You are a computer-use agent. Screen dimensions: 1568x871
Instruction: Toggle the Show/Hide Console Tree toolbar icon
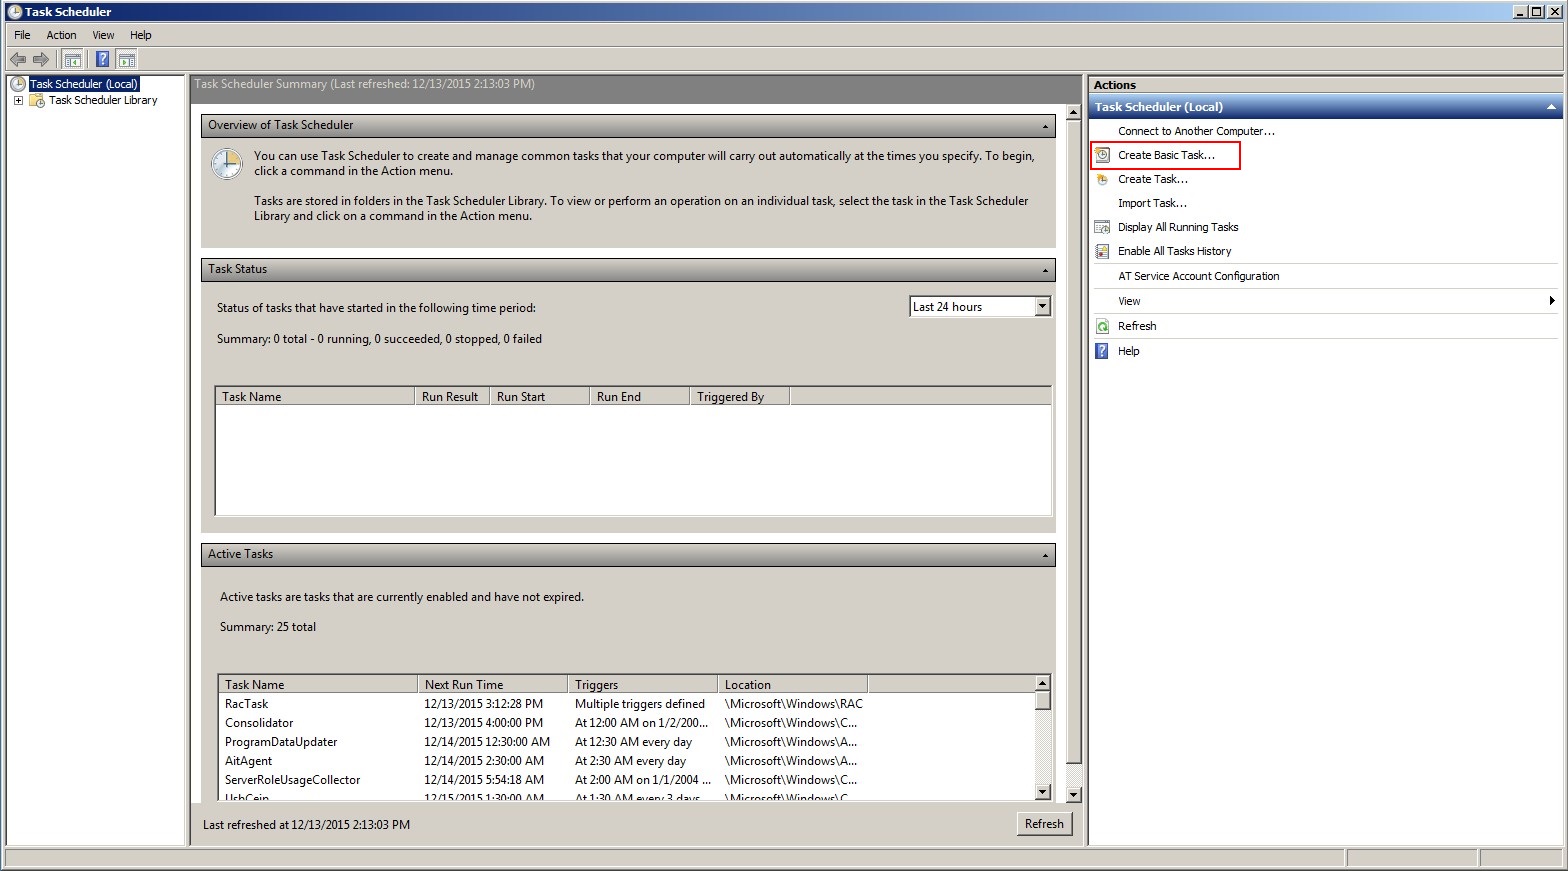coord(72,60)
